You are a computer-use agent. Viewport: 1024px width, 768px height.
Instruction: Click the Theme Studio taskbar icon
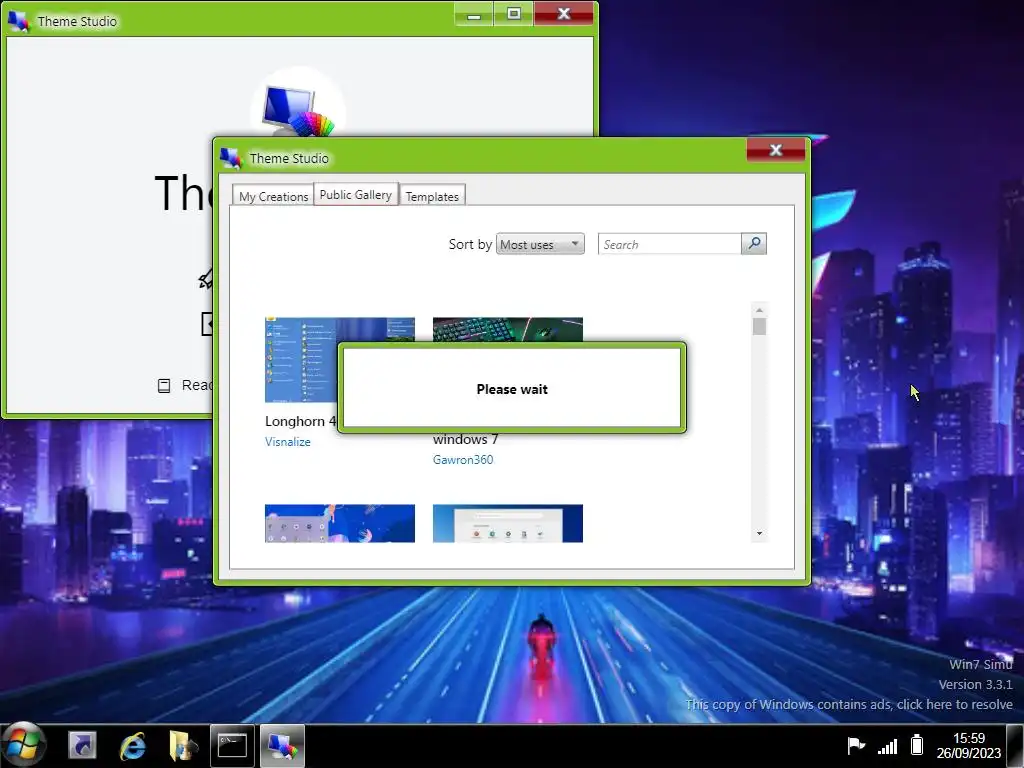(x=282, y=746)
